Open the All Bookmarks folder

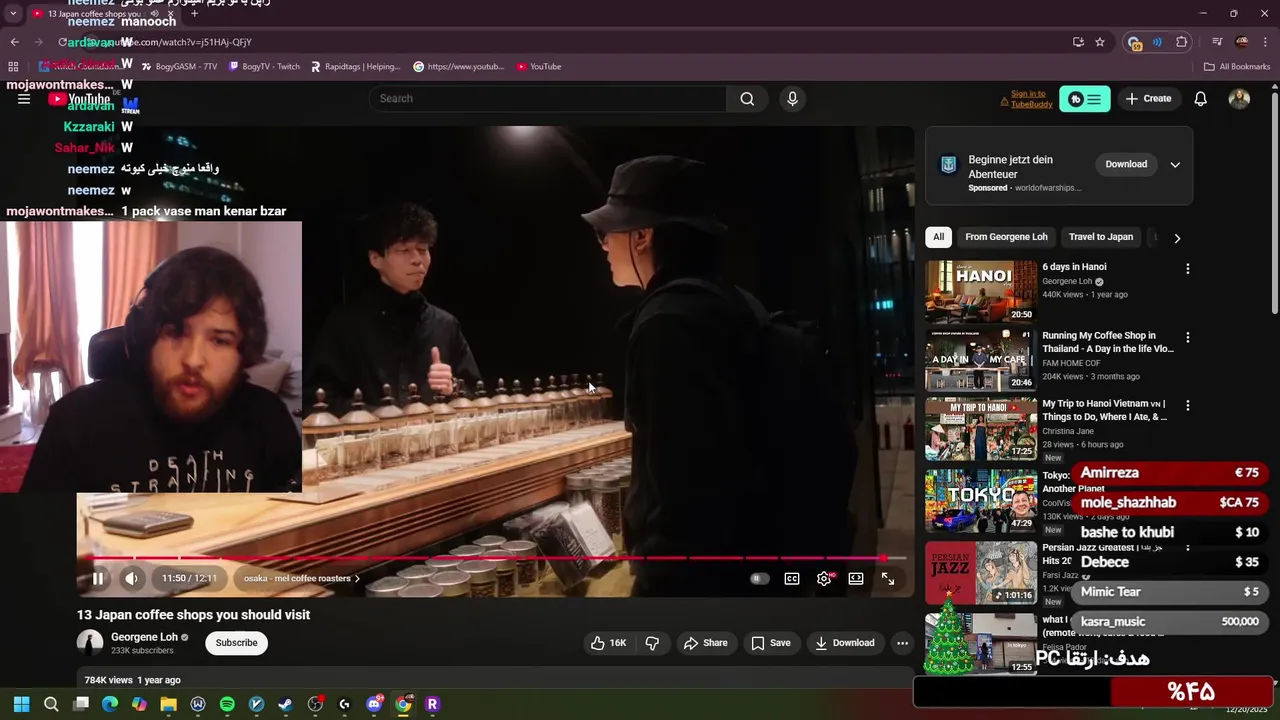coord(1237,67)
